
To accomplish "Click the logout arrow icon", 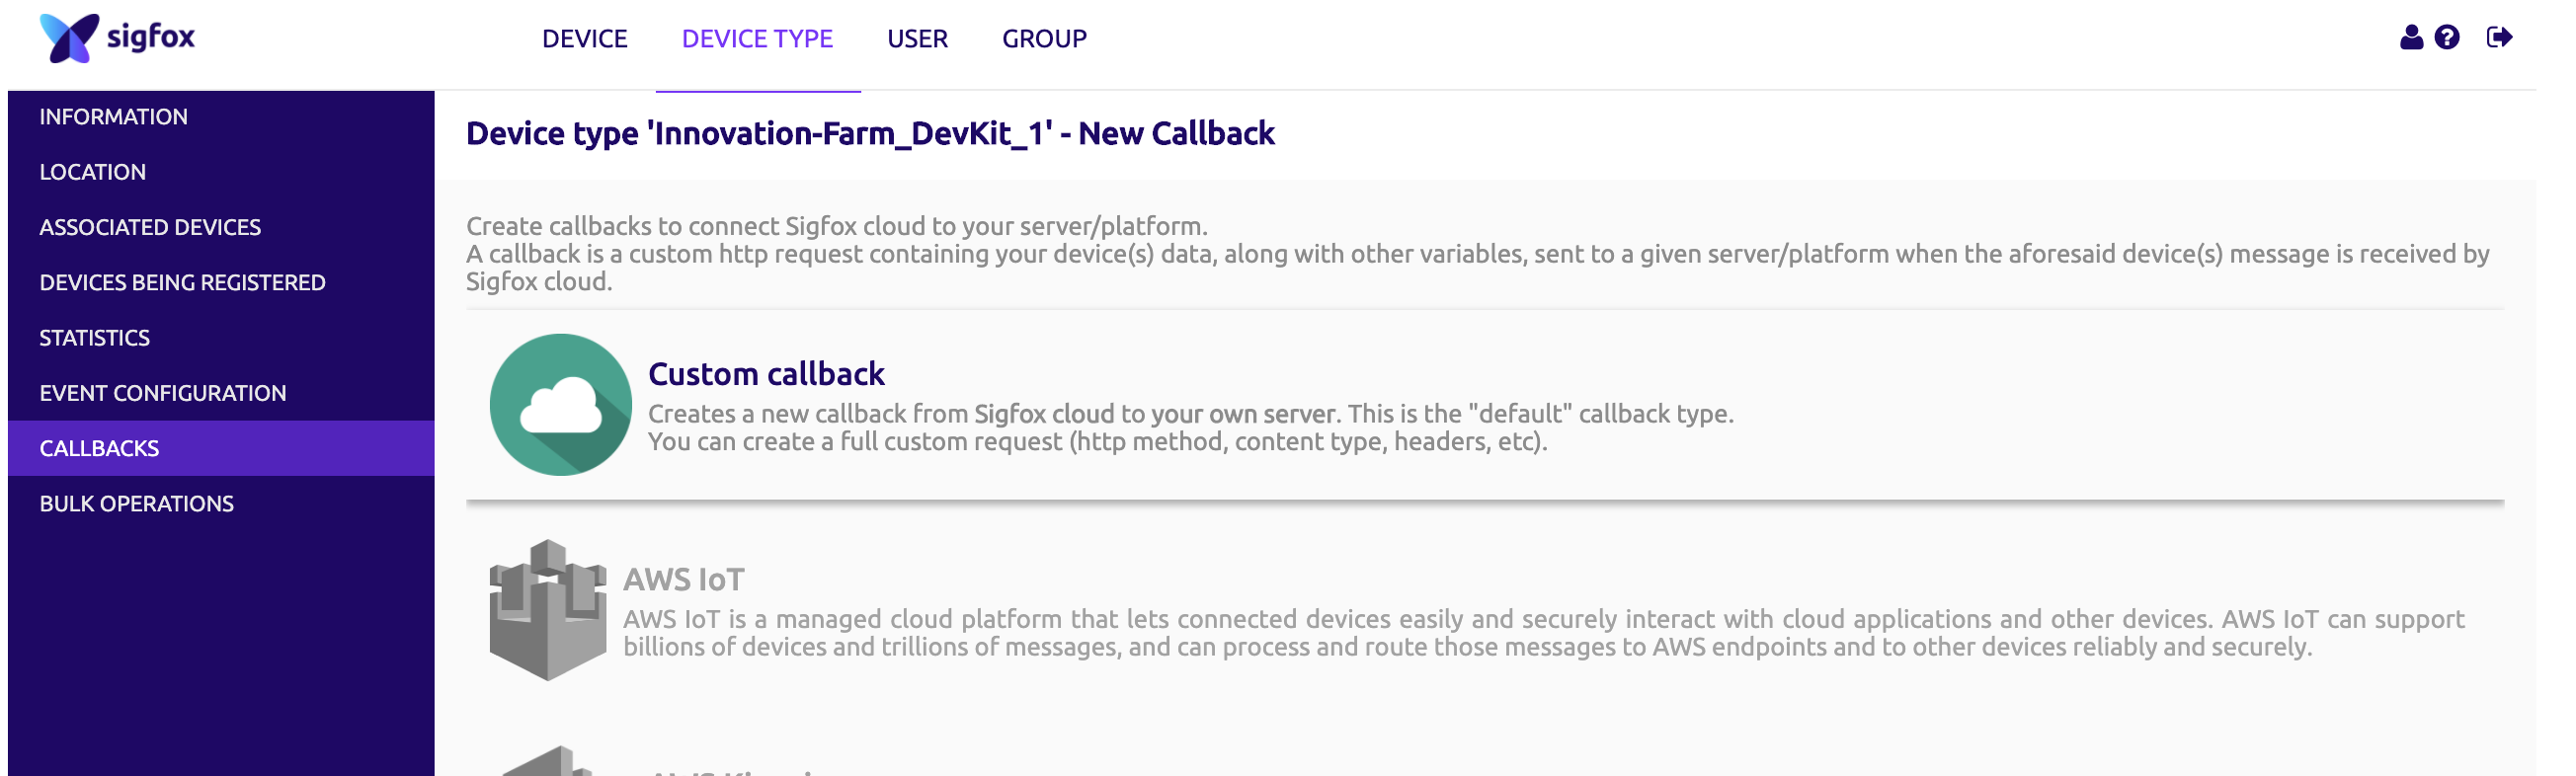I will tap(2499, 38).
